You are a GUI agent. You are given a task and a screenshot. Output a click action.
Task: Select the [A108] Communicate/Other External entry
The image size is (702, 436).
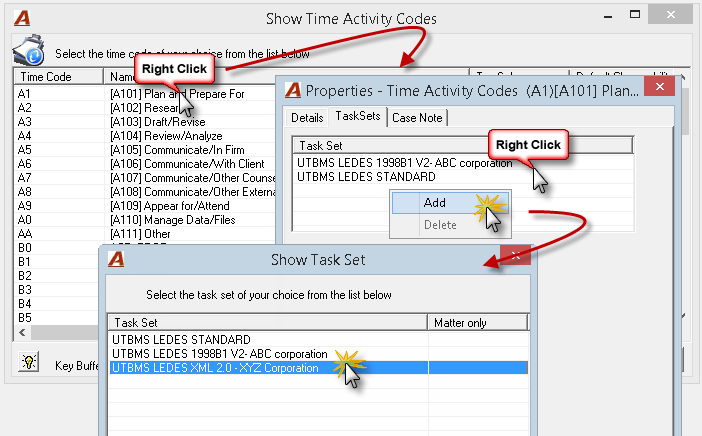(193, 192)
